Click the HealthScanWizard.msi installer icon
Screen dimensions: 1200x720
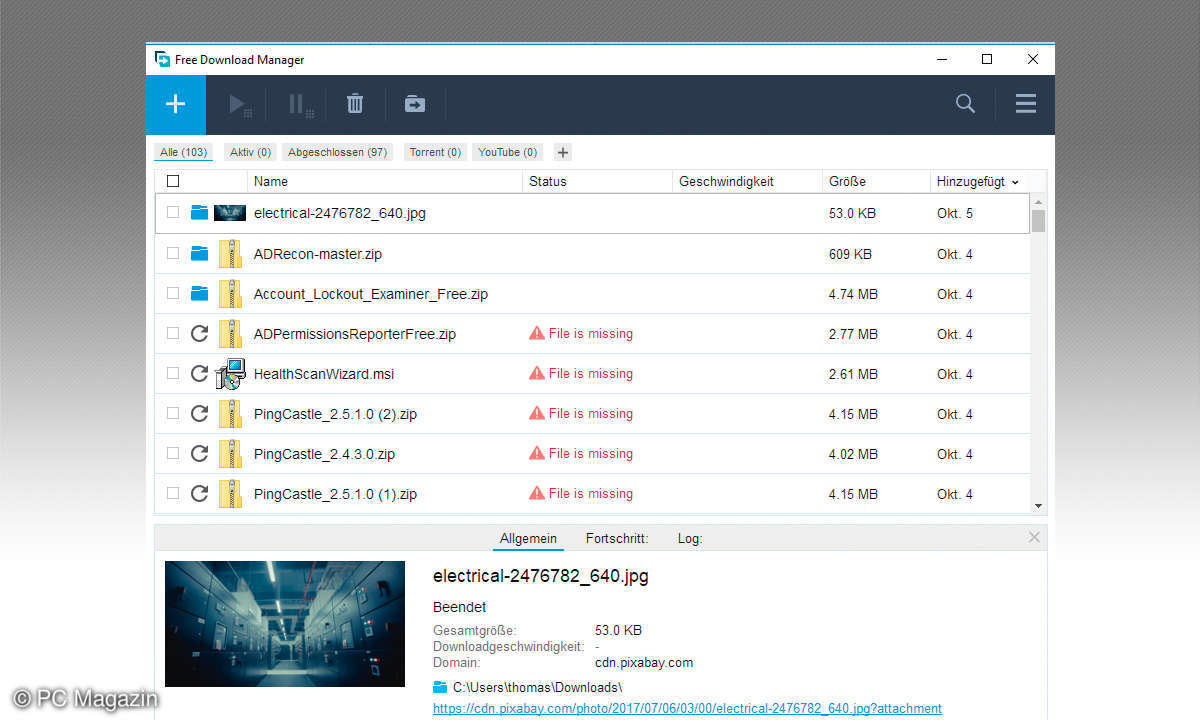(x=230, y=374)
